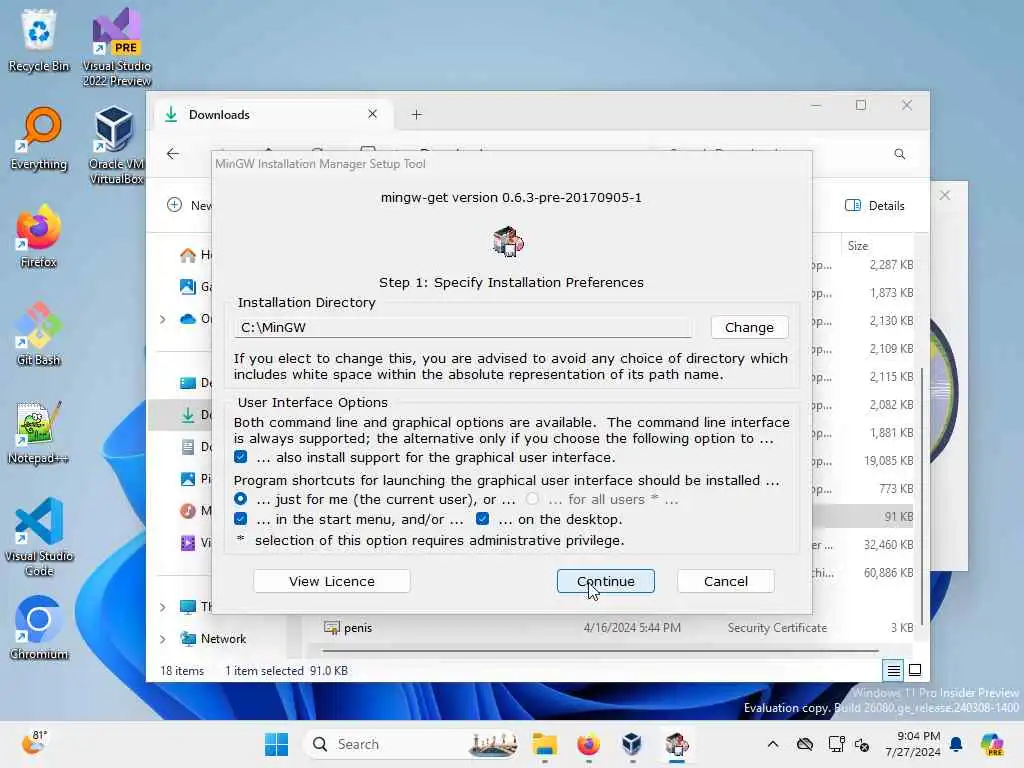
Task: Select the highlighted 91 KB file row
Action: 863,517
